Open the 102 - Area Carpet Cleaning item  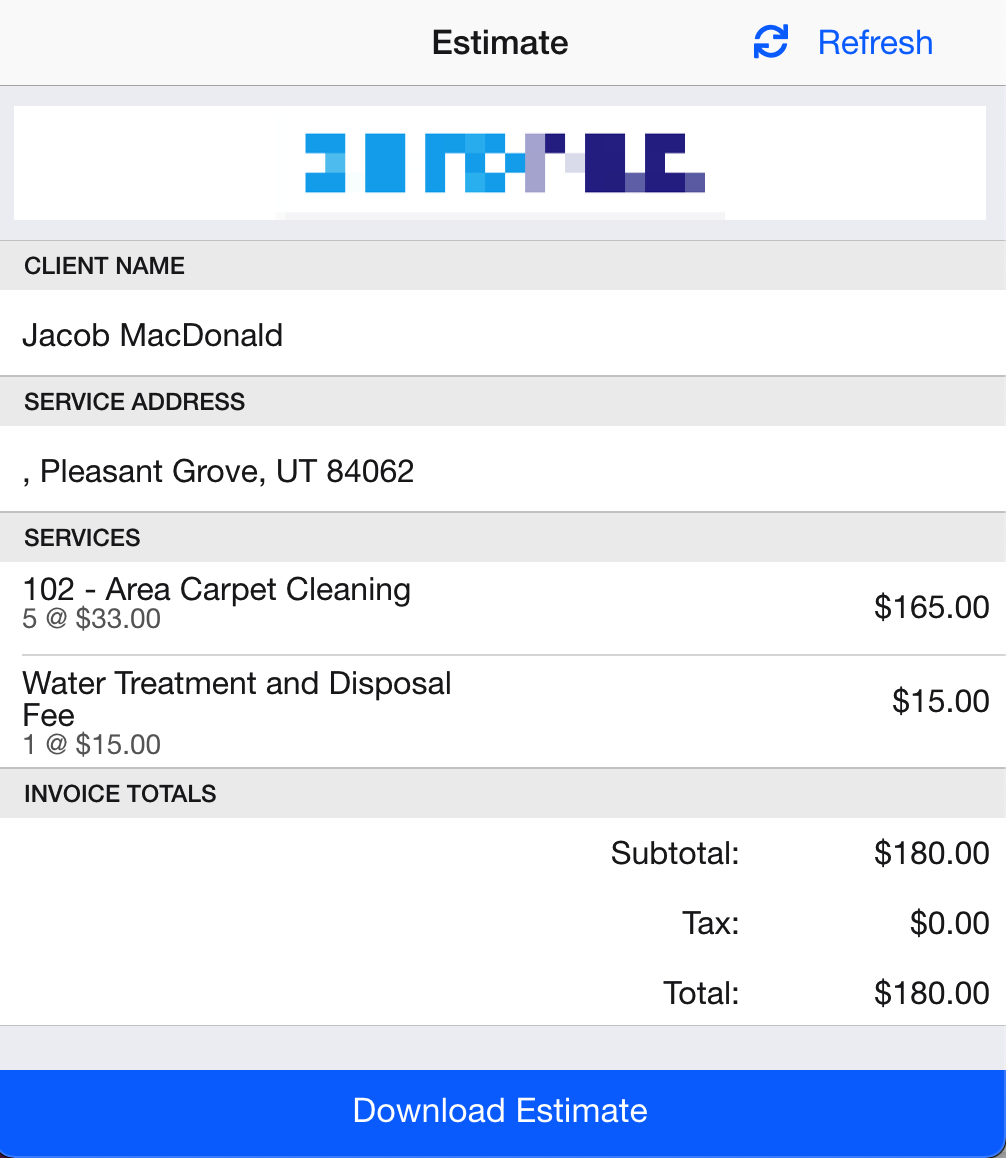(x=503, y=608)
